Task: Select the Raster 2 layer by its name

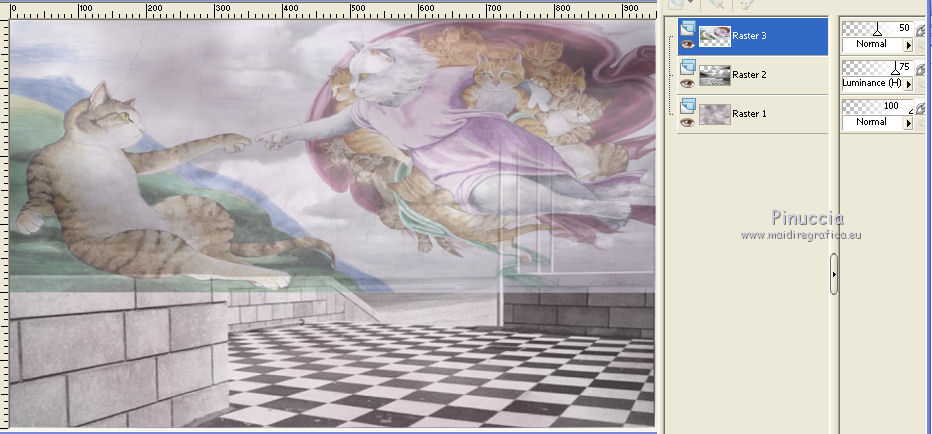Action: coord(749,75)
